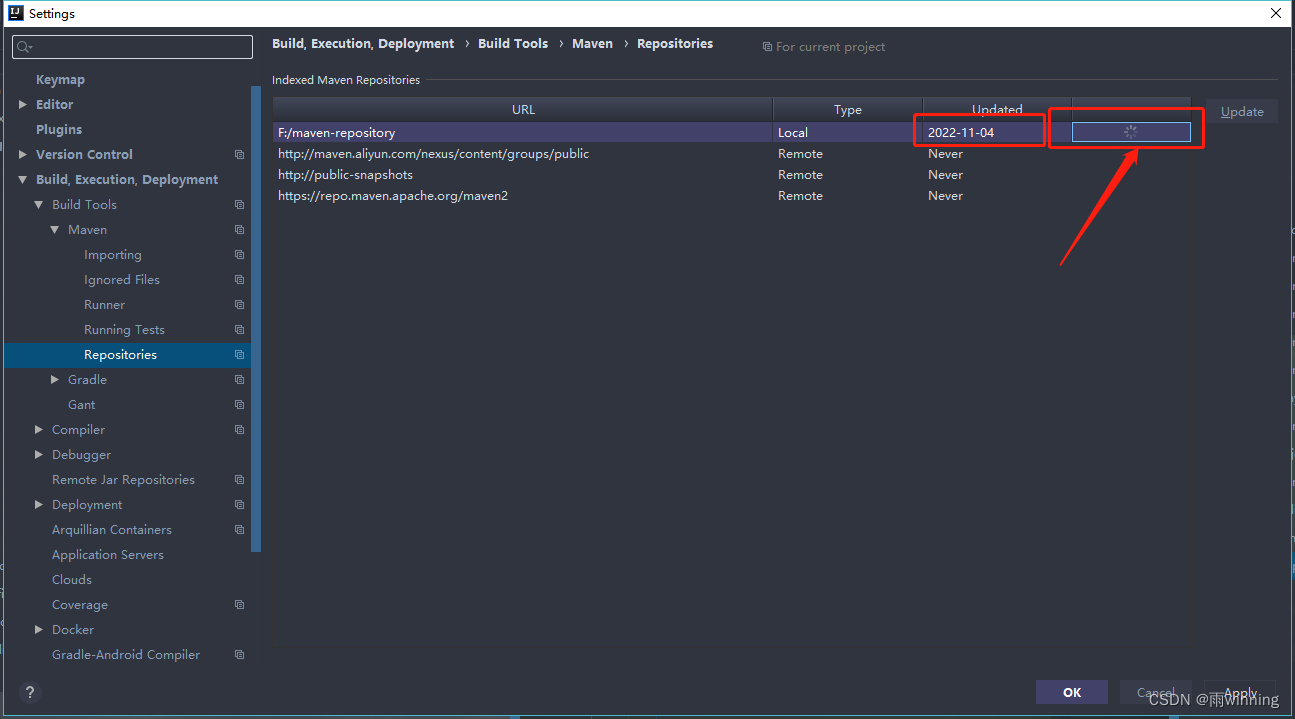
Task: Click the loading spinner in the local repository row
Action: point(1131,132)
